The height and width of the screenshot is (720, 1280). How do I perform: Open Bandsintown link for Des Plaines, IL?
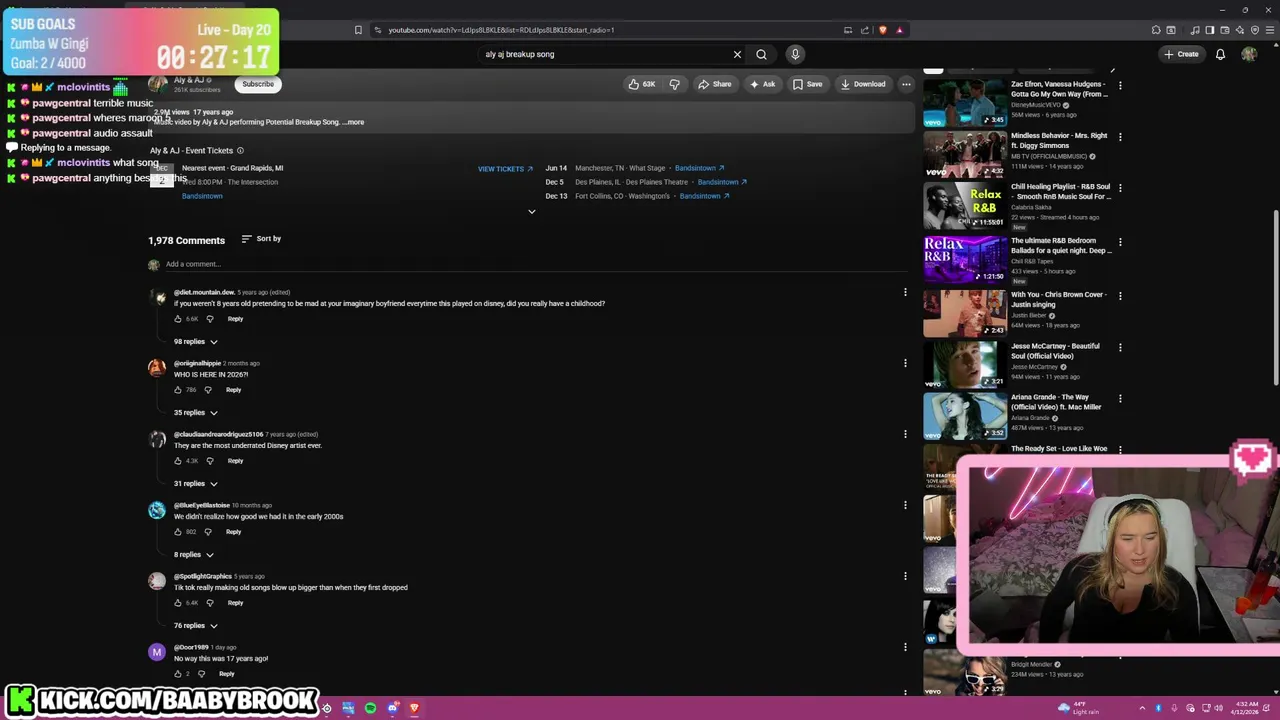(722, 182)
